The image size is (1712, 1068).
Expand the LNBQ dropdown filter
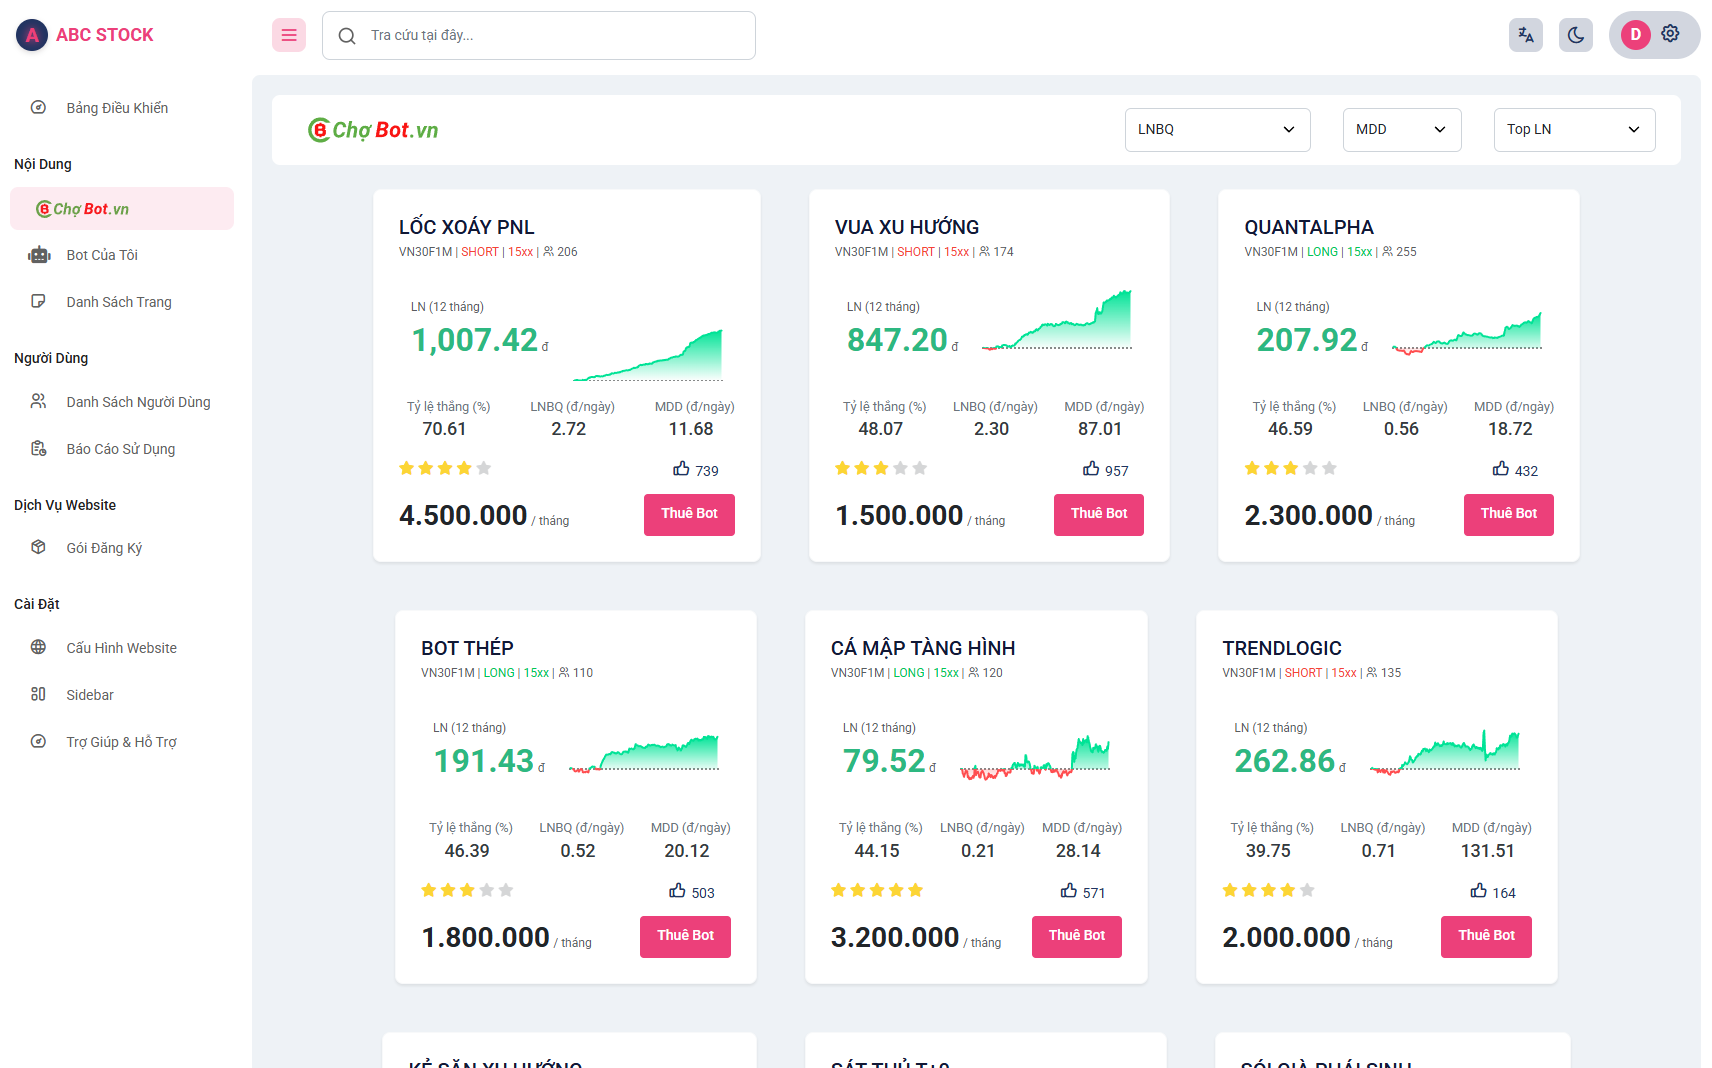pyautogui.click(x=1216, y=130)
